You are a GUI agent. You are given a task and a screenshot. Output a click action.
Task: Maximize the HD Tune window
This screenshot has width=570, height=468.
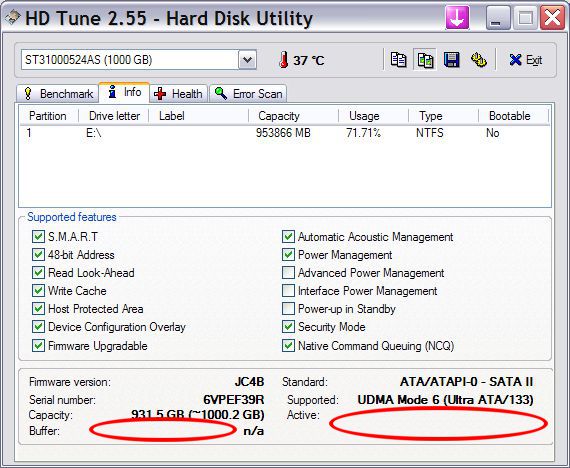[525, 18]
